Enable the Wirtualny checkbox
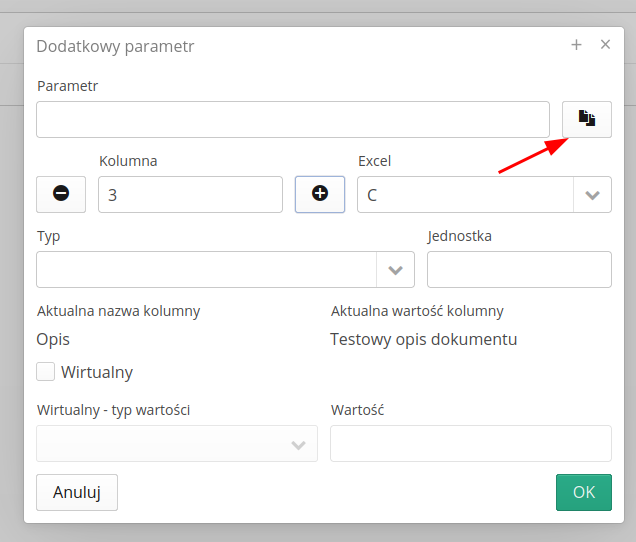636x542 pixels. click(46, 372)
